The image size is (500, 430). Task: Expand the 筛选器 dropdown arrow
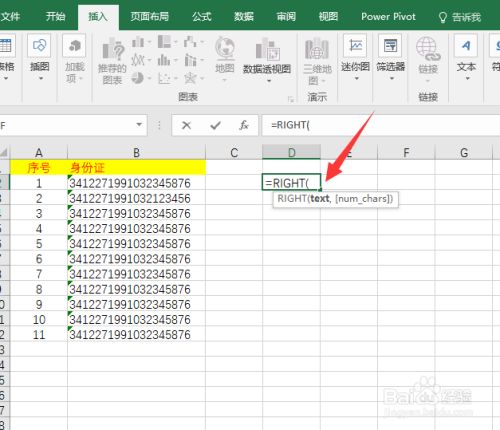tap(392, 79)
